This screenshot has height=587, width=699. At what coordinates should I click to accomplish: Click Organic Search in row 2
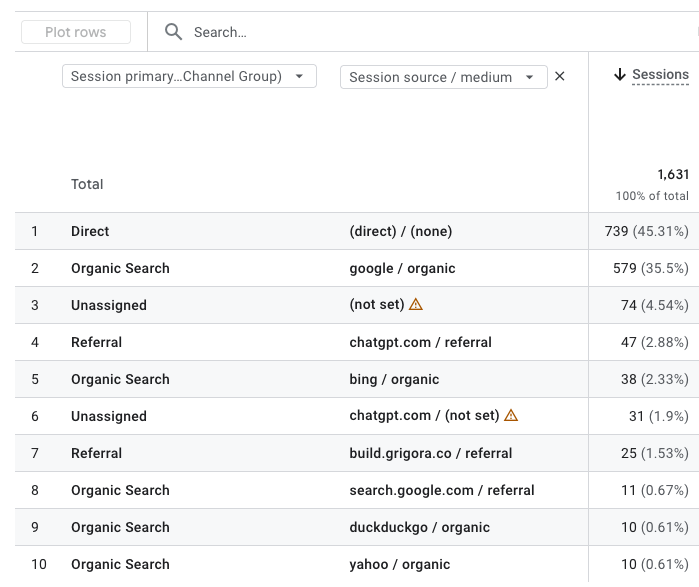[120, 268]
